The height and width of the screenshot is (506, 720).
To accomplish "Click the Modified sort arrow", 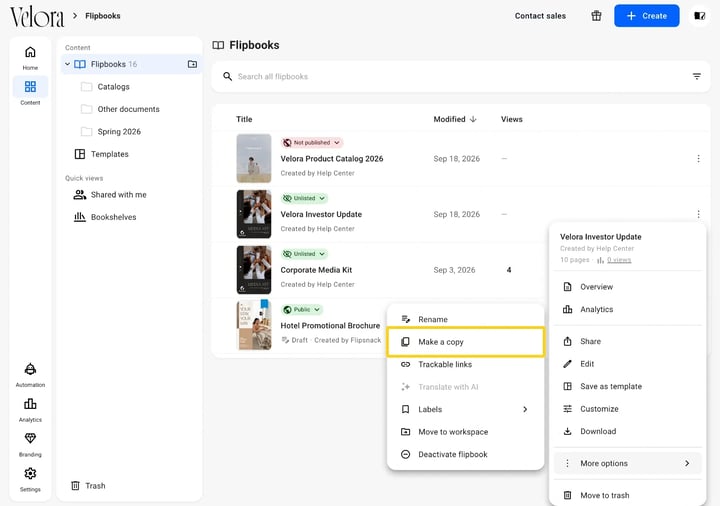I will pos(473,119).
